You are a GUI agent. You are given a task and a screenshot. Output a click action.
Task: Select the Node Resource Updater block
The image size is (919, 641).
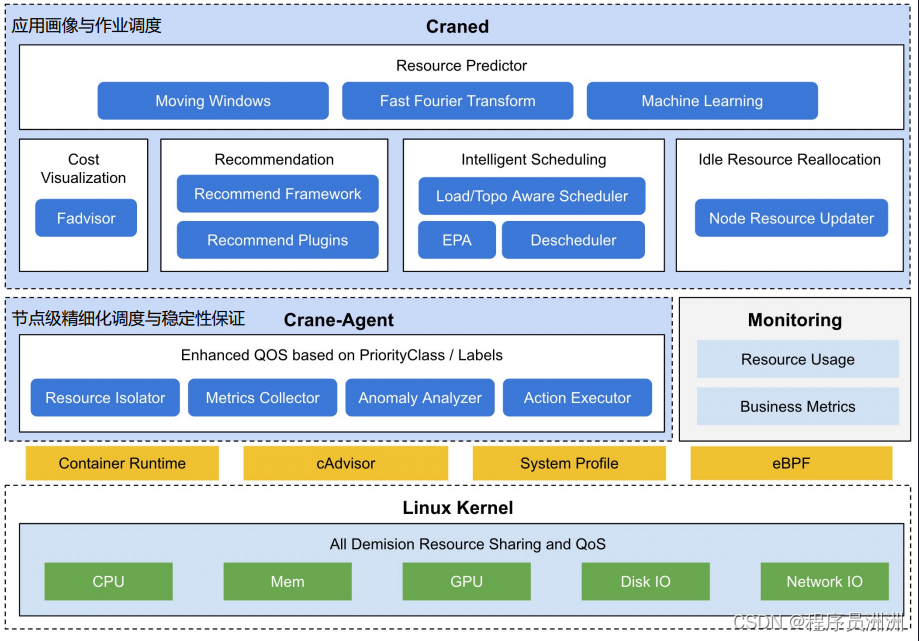point(791,218)
